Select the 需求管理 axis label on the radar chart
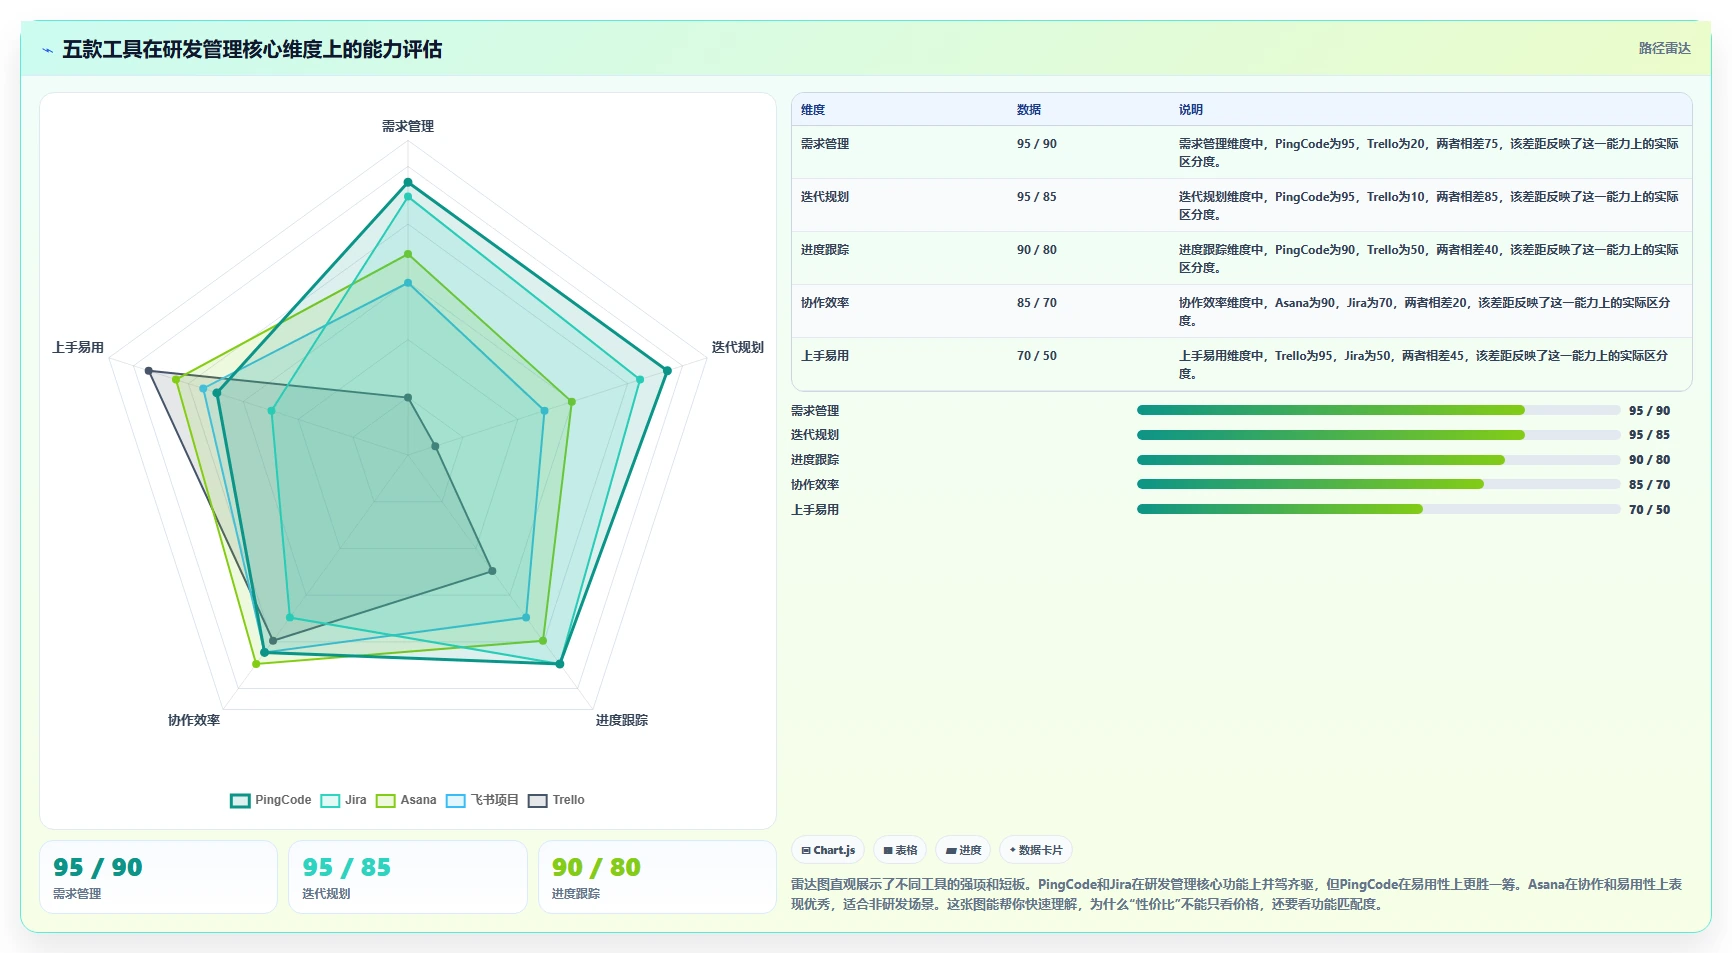Viewport: 1732px width, 953px height. [x=408, y=126]
